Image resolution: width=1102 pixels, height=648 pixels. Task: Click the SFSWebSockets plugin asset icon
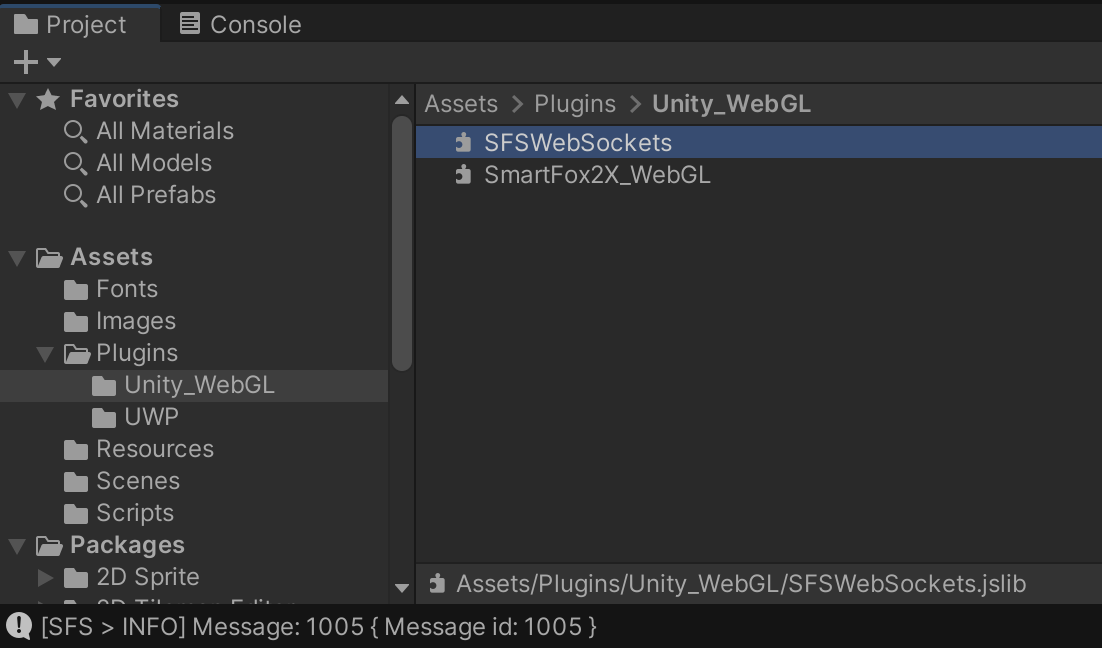tap(463, 143)
